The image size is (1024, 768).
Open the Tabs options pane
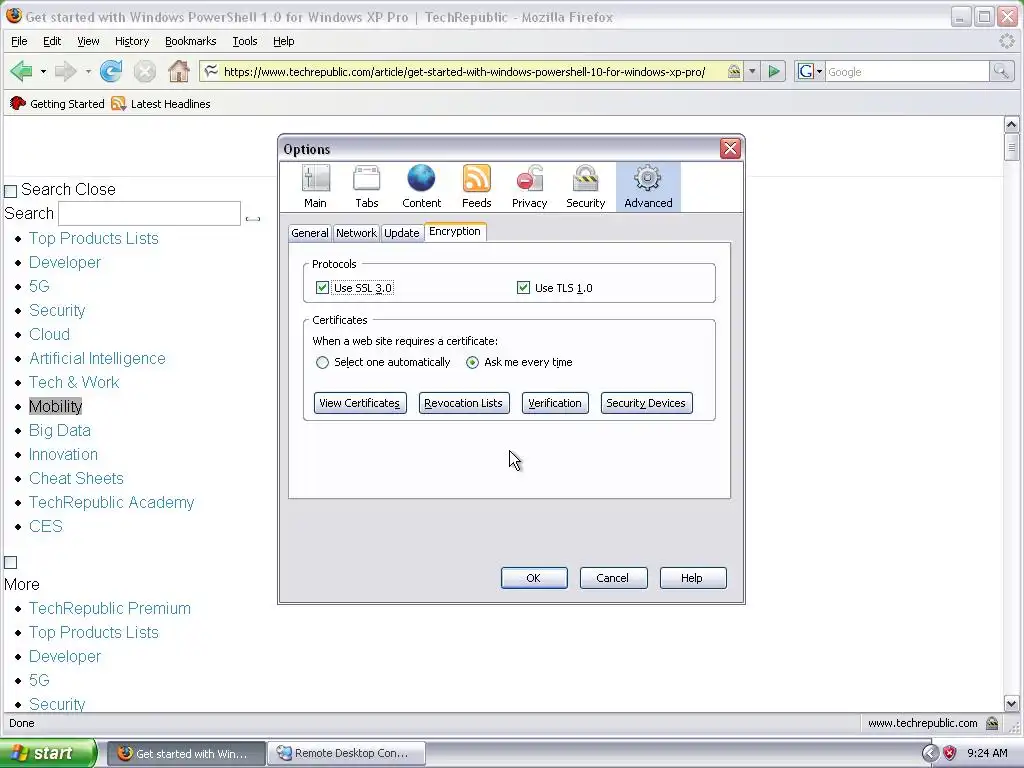click(366, 187)
